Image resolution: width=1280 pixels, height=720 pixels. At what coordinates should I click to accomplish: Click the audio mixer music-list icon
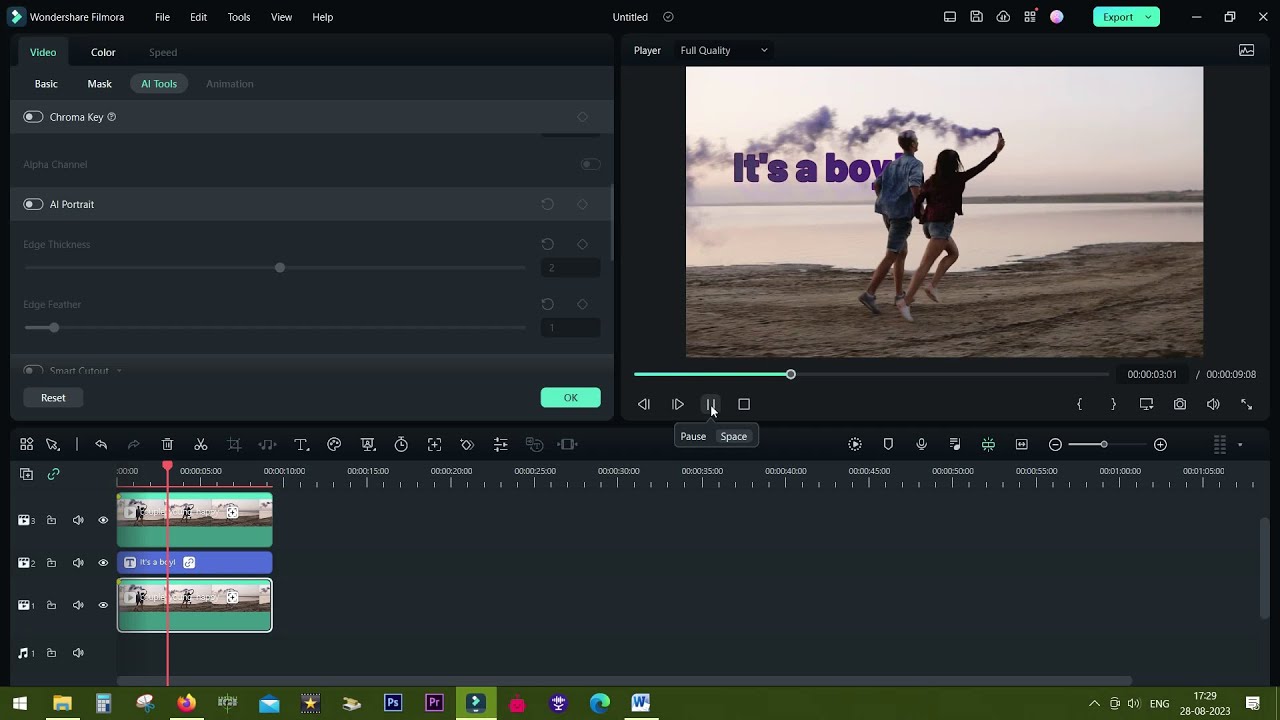(955, 444)
